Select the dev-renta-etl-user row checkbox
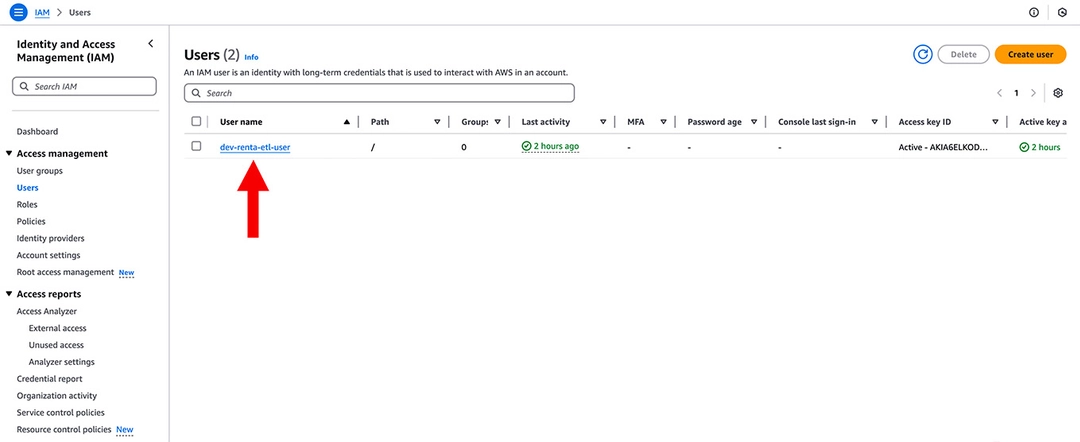The width and height of the screenshot is (1080, 442). [196, 146]
